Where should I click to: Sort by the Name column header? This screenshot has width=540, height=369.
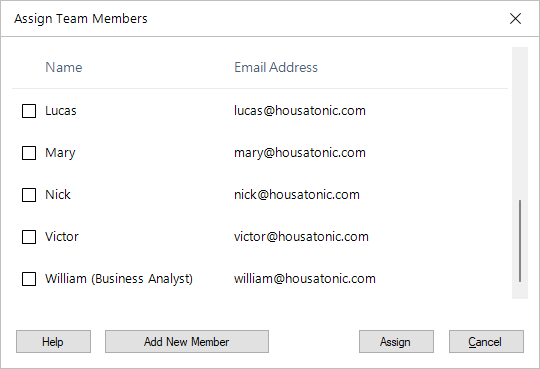[x=64, y=67]
